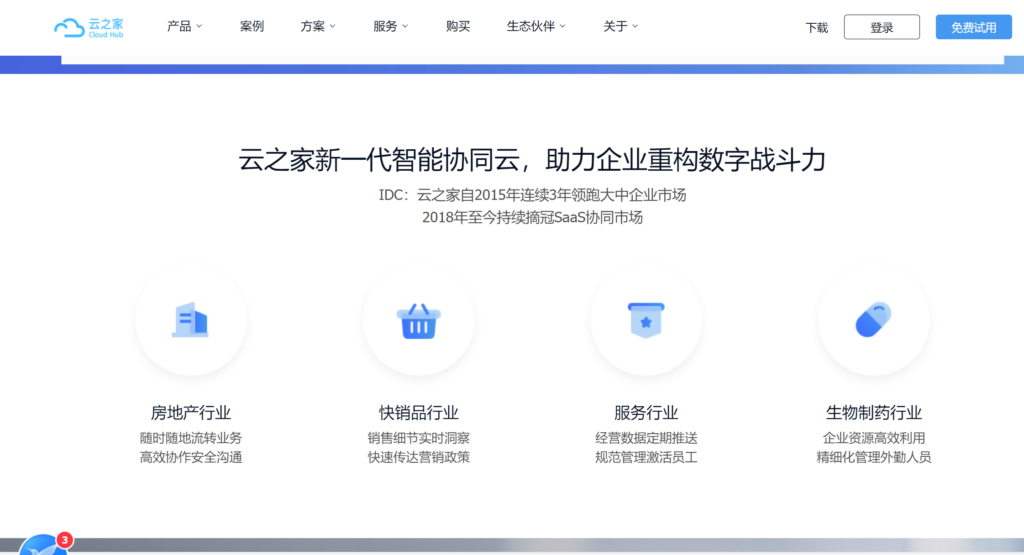Open the 购买 menu item
Screen dimensions: 1024x555
pos(458,26)
